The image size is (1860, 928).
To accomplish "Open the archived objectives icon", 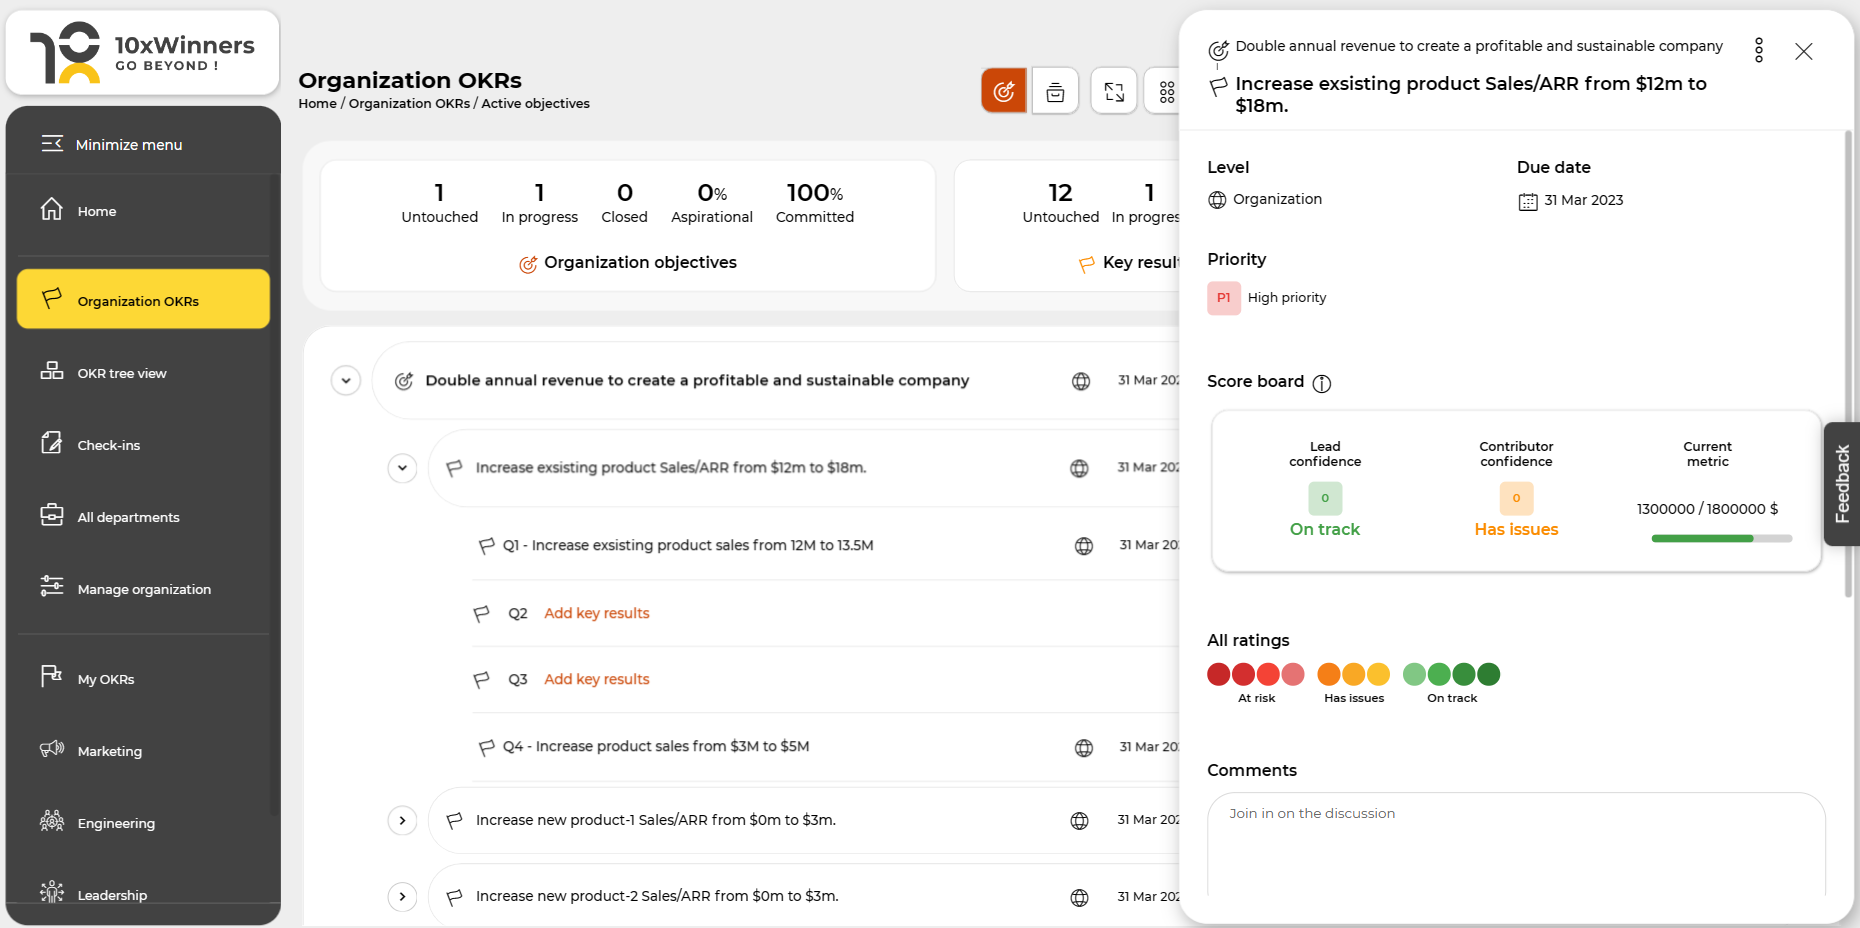I will click(1055, 90).
